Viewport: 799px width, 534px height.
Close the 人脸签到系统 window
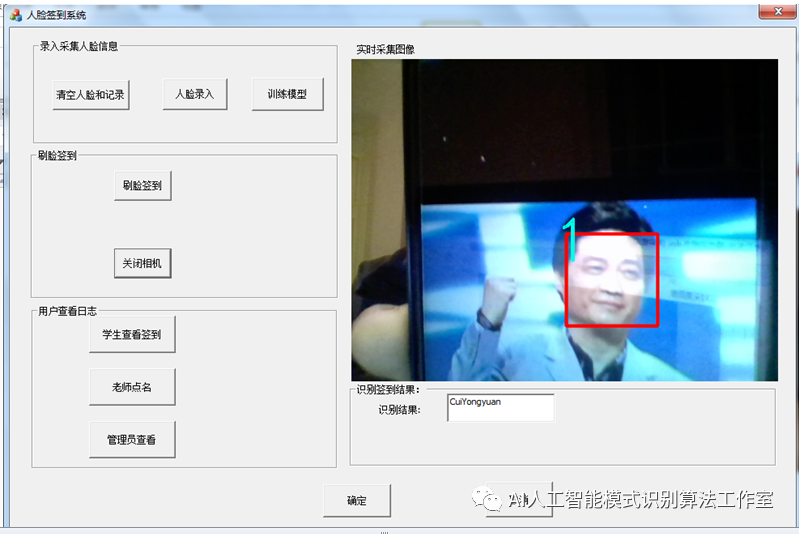coord(777,11)
